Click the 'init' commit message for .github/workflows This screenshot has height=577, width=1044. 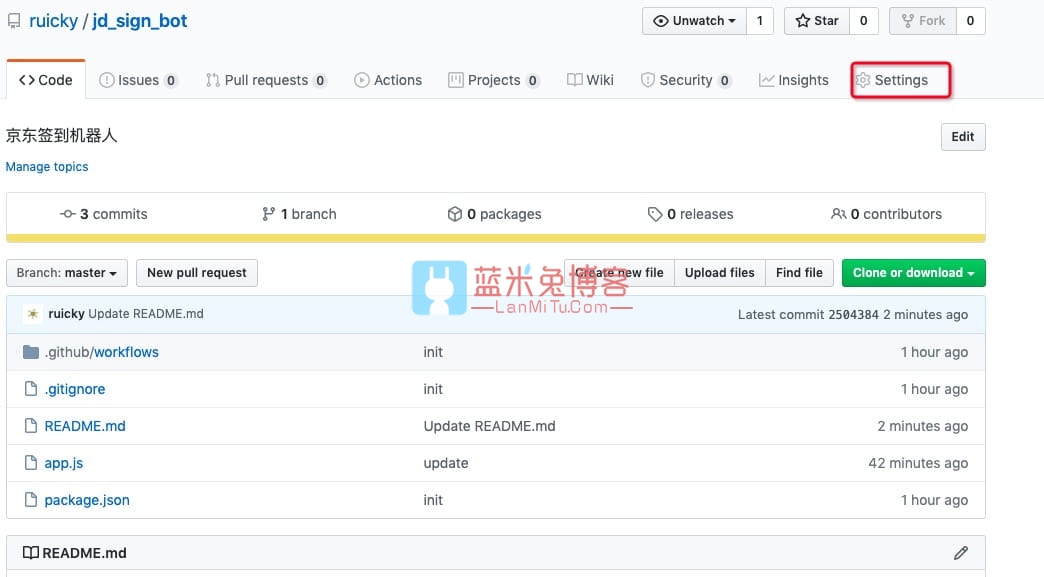pyautogui.click(x=433, y=352)
